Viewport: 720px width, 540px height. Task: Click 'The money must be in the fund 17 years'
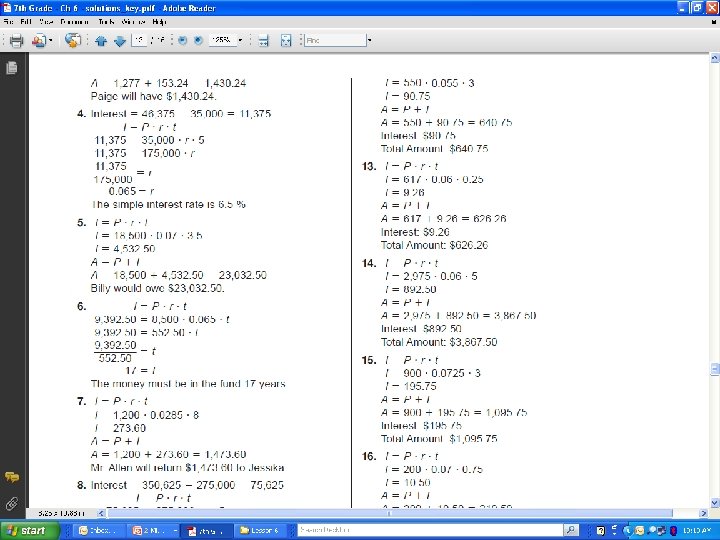pos(188,383)
